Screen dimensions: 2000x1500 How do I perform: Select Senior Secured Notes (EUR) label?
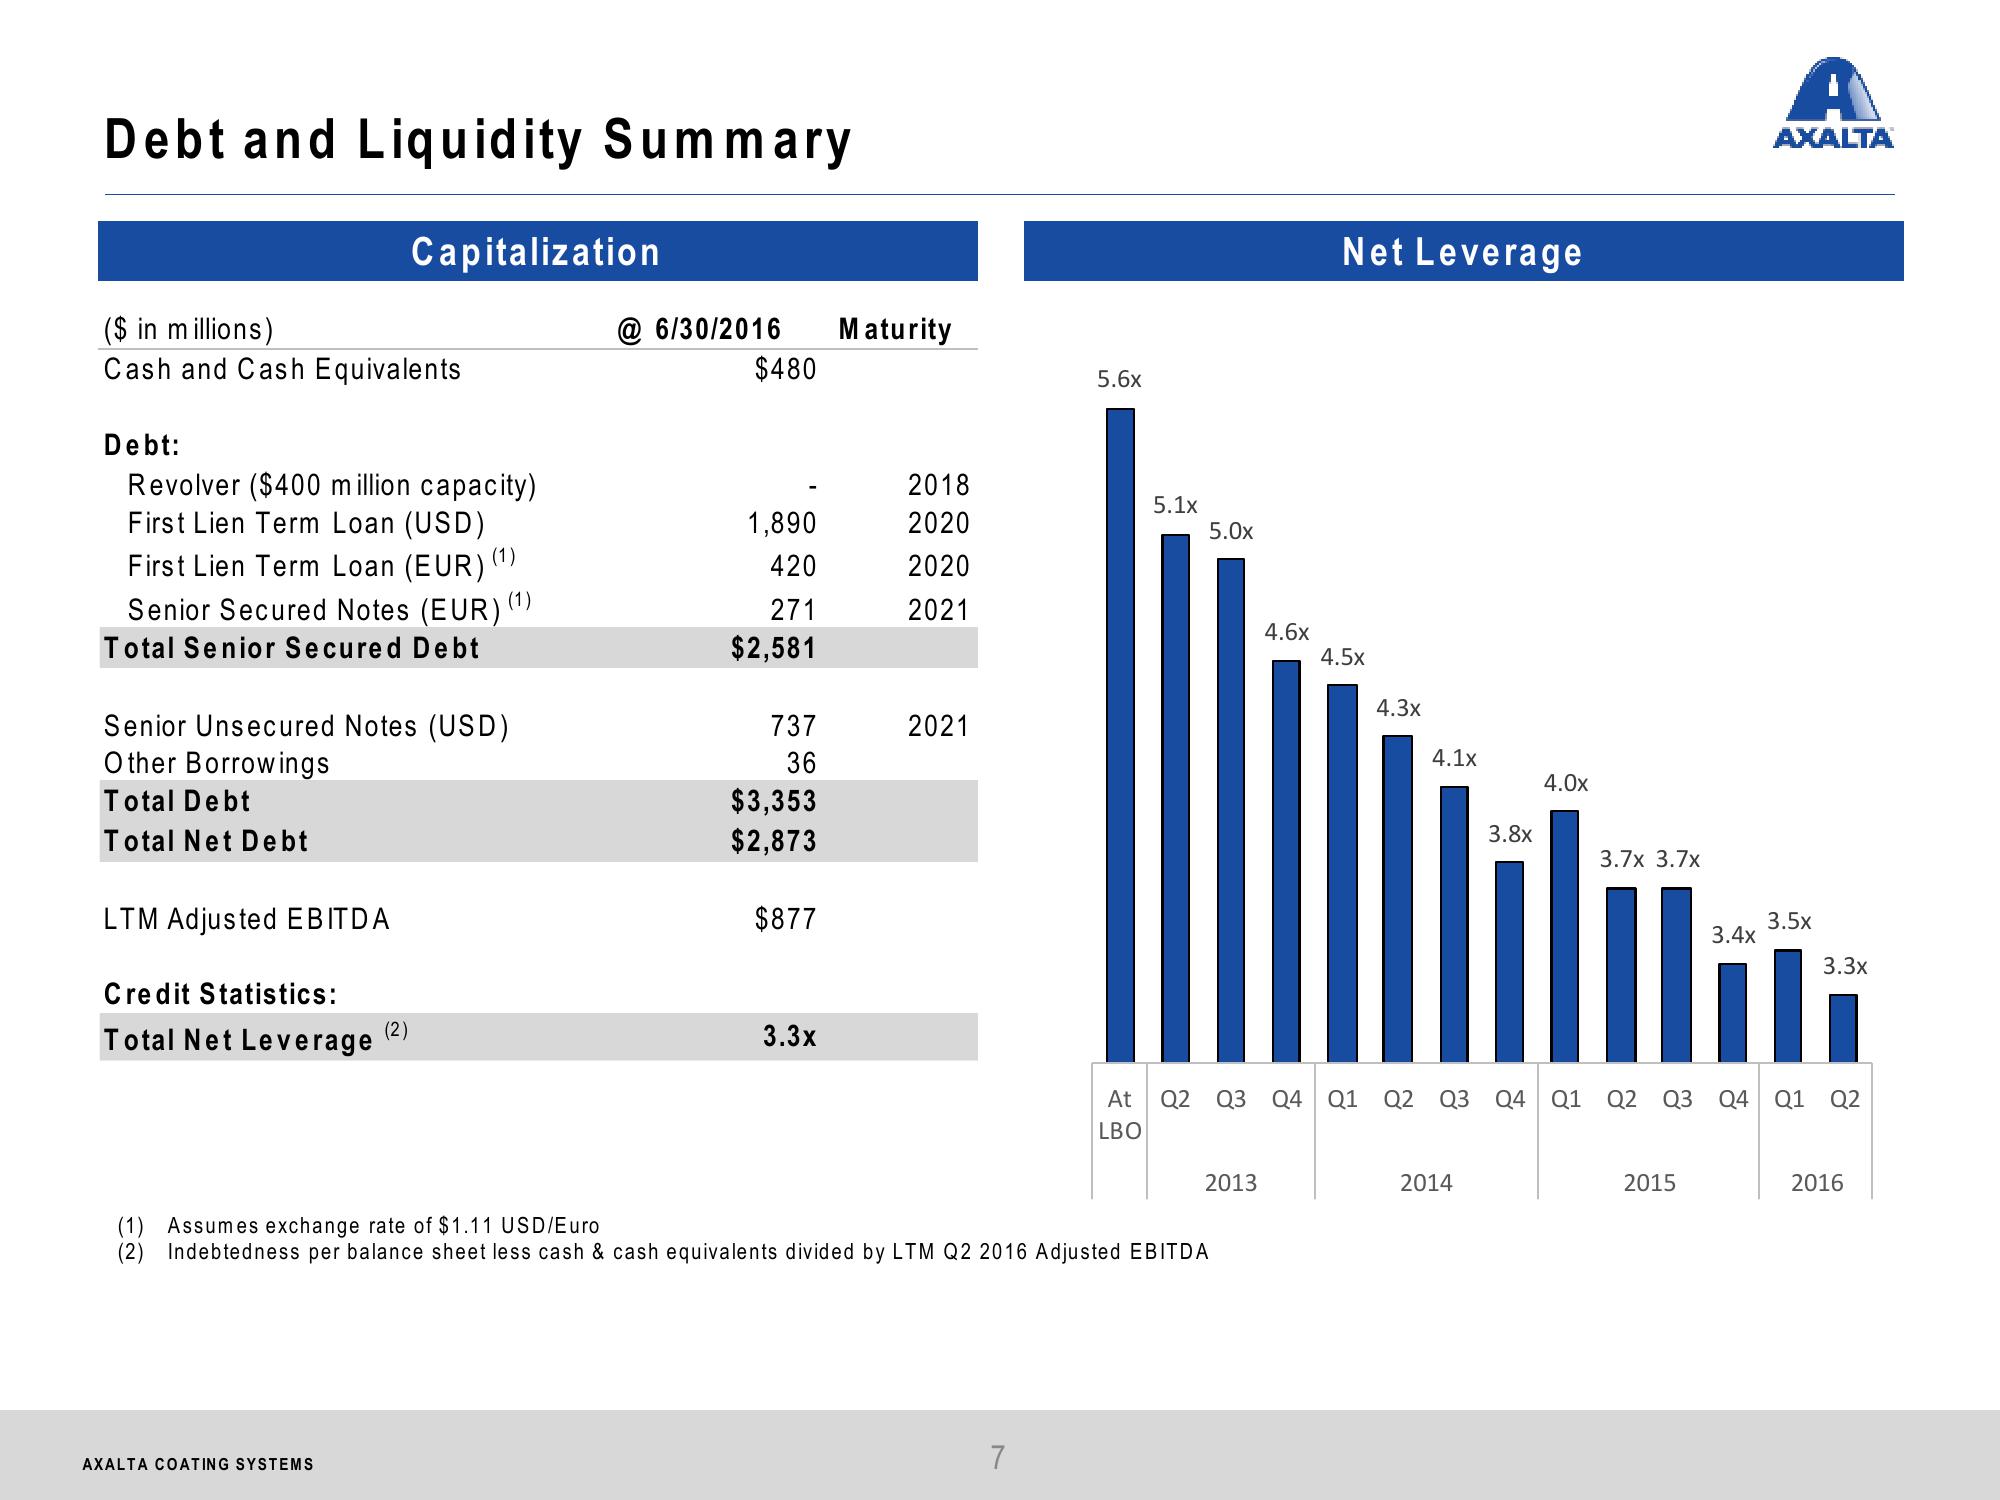coord(329,608)
